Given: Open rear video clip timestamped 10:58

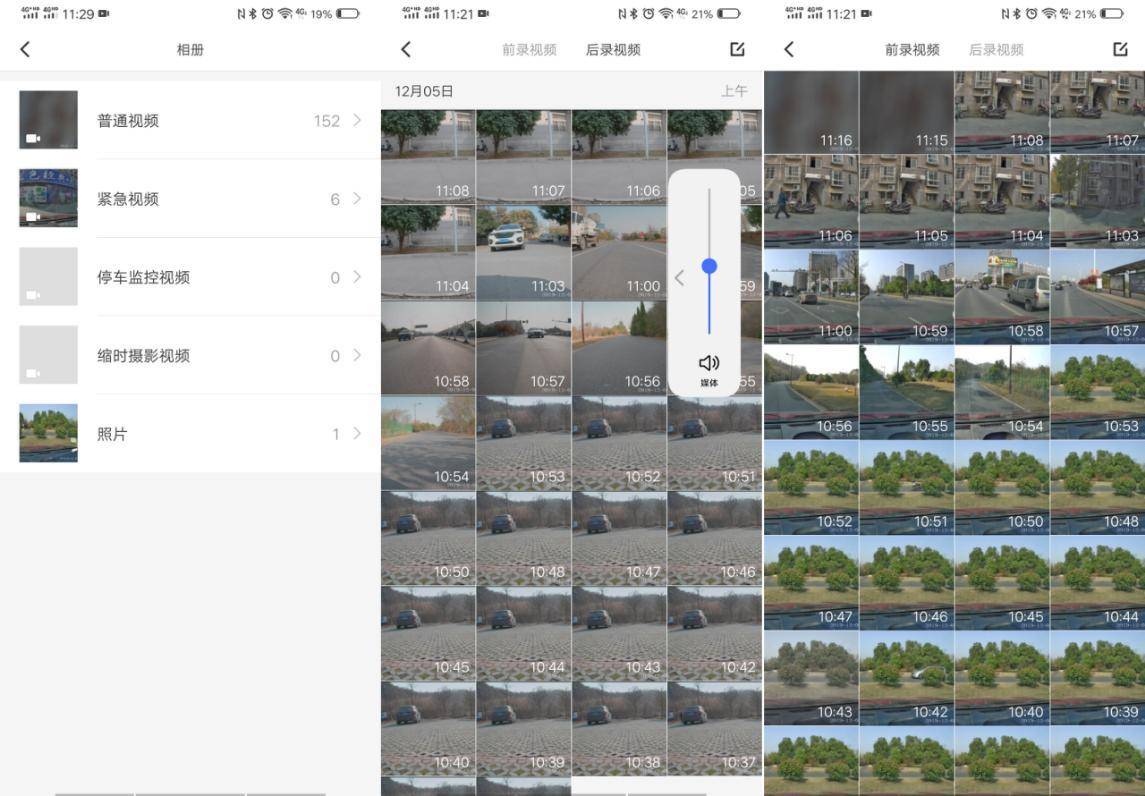Looking at the screenshot, I should click(x=428, y=348).
